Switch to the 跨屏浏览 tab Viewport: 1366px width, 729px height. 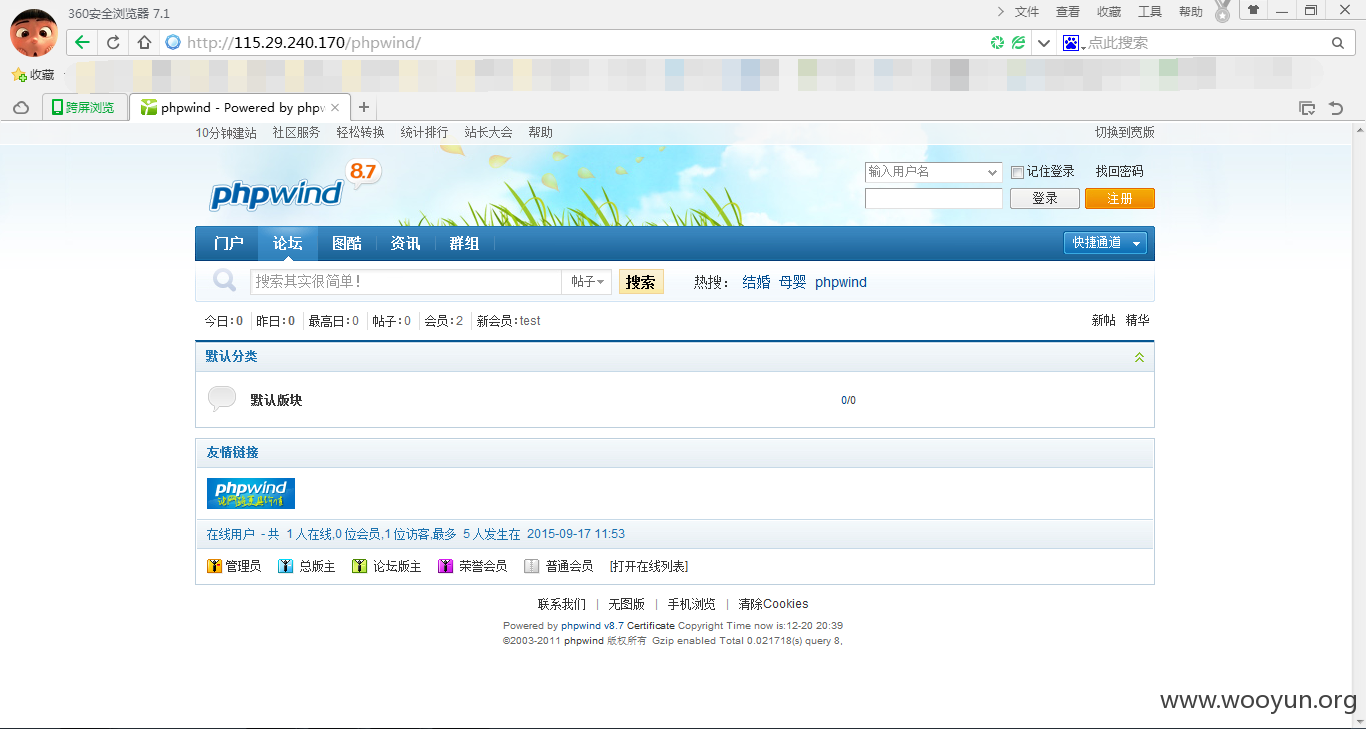click(86, 107)
